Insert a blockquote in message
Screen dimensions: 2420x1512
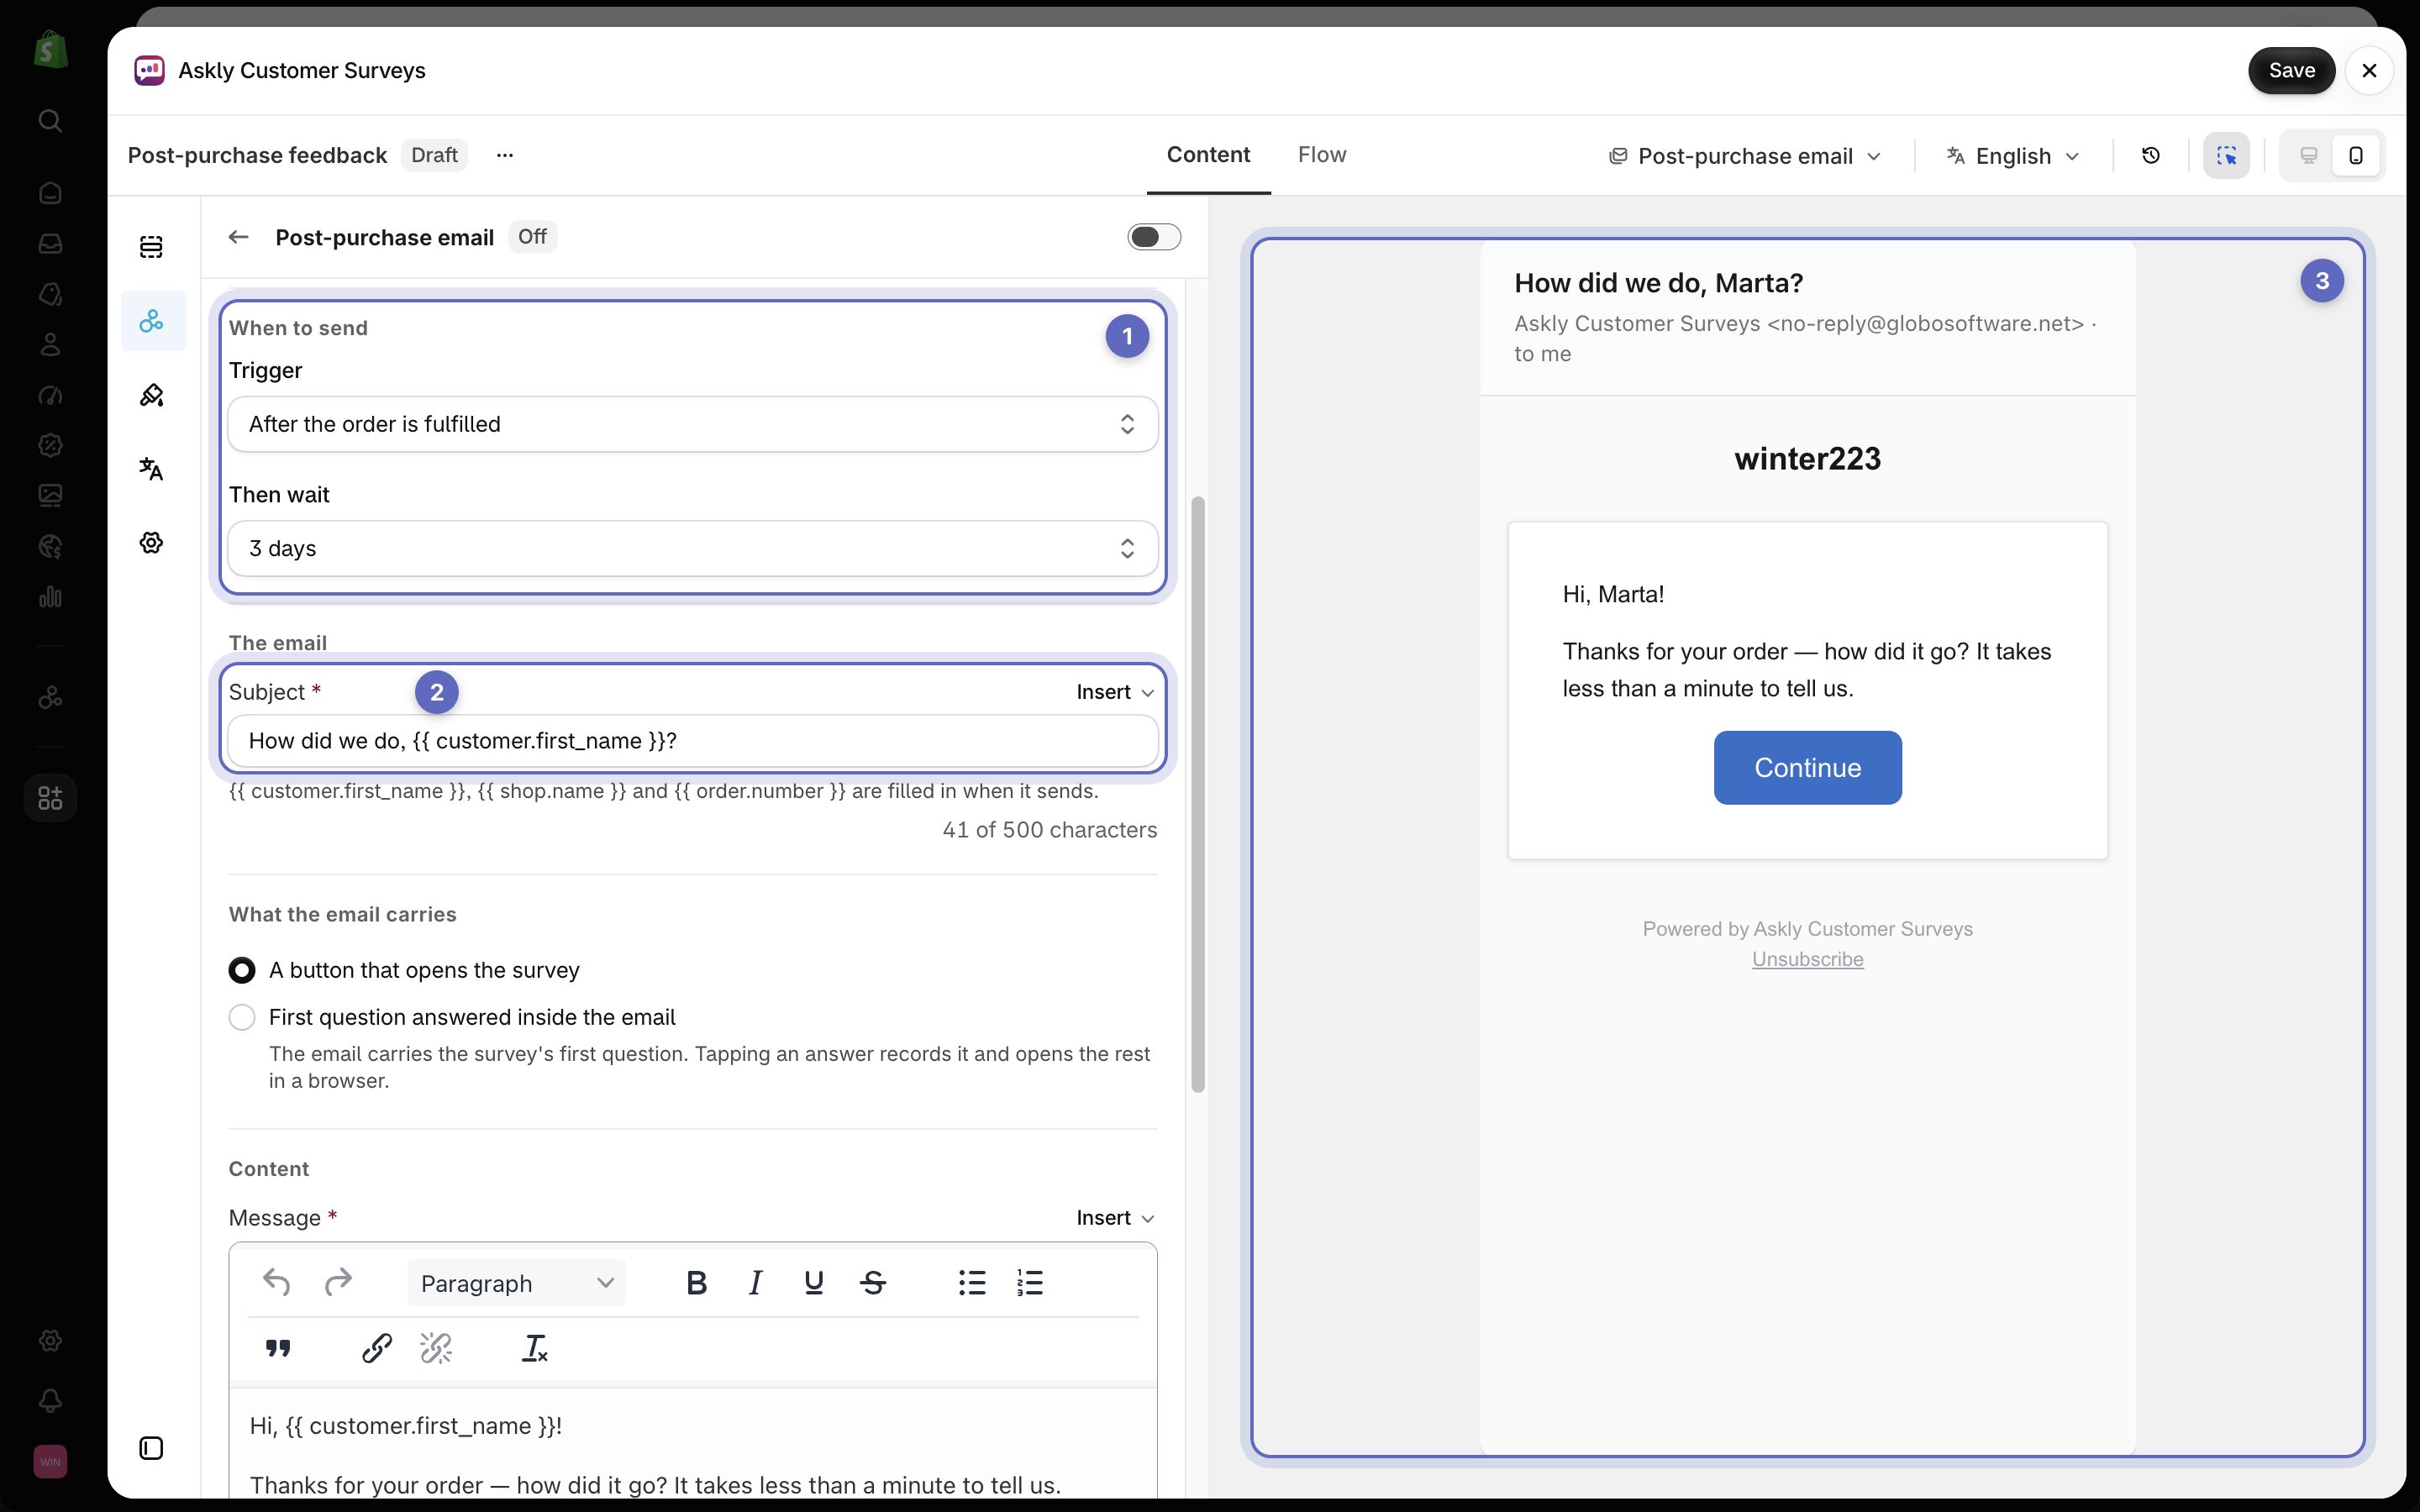pyautogui.click(x=278, y=1348)
